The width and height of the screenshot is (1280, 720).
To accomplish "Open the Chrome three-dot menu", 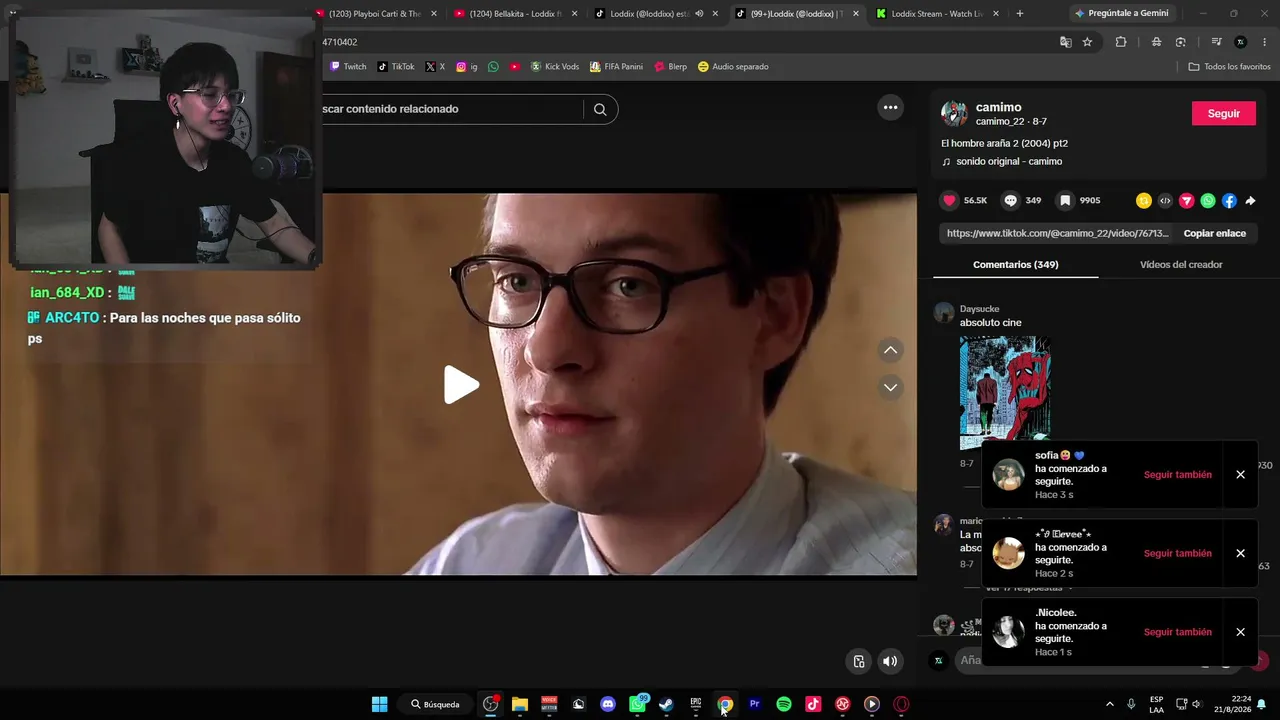I will point(1265,42).
